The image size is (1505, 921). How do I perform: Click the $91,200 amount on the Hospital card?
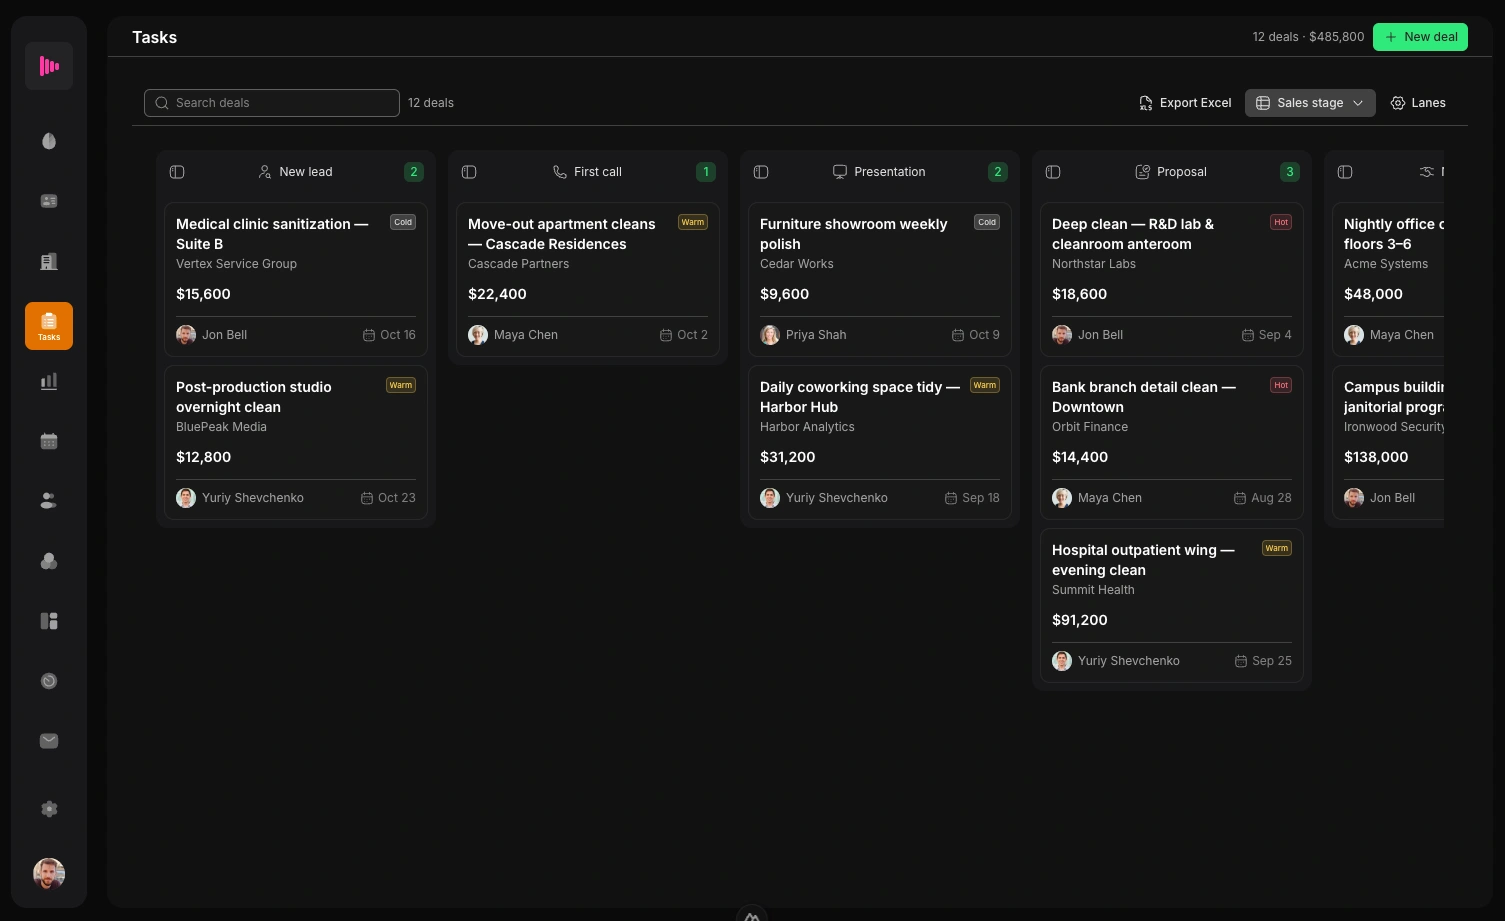(1080, 620)
